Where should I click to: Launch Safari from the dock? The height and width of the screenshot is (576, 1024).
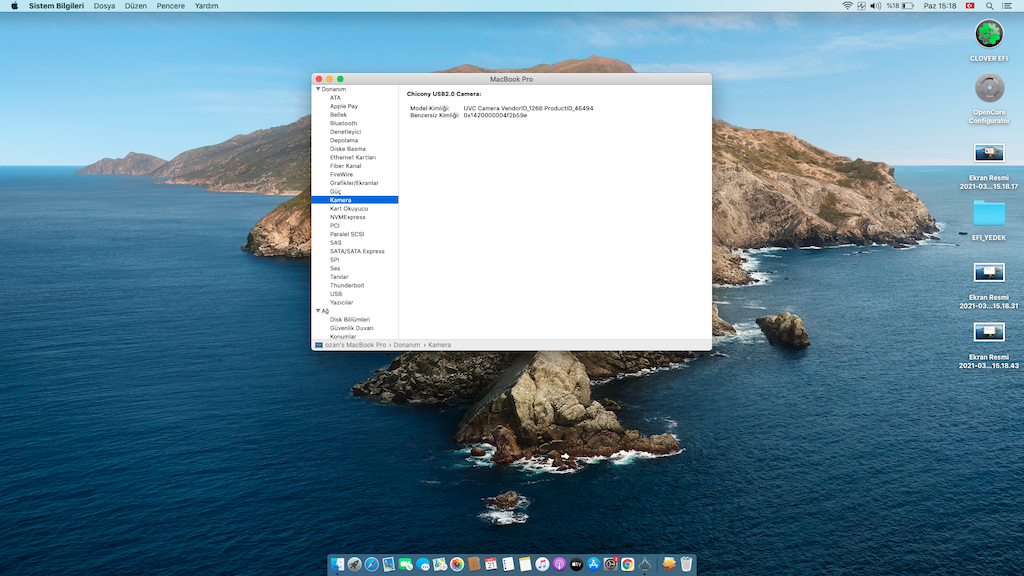(372, 565)
